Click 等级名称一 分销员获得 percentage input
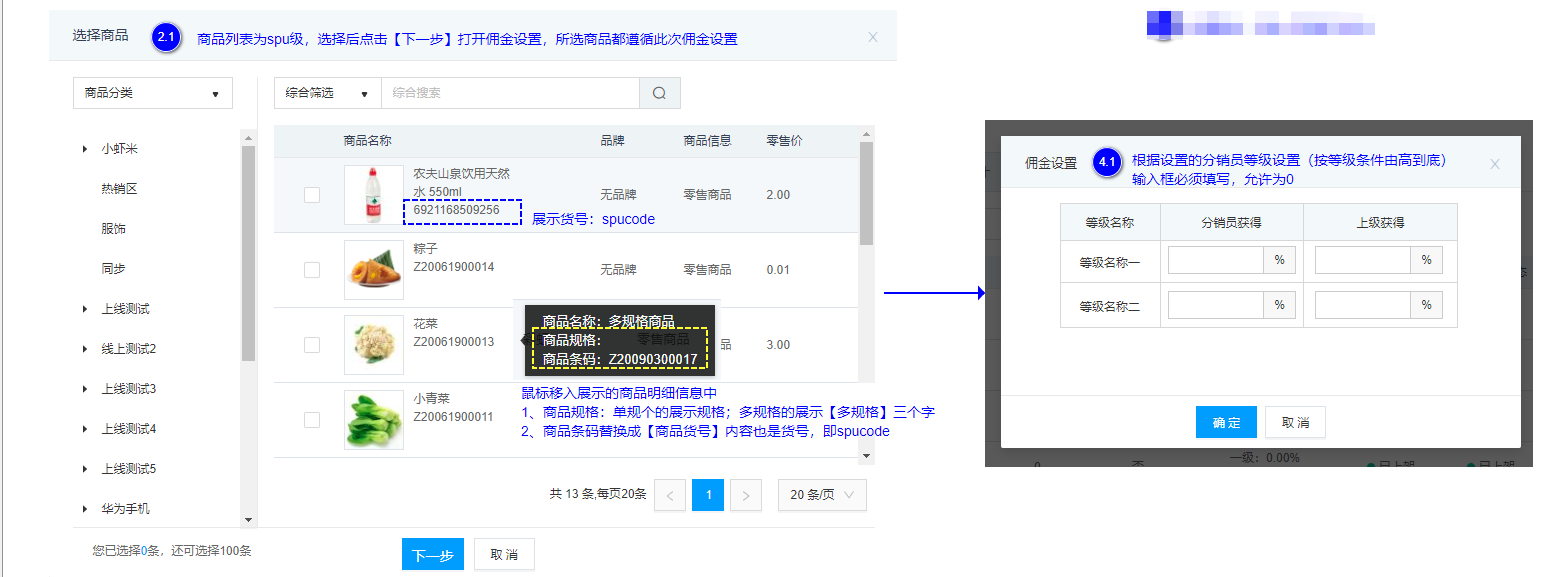The image size is (1564, 577). click(1216, 261)
